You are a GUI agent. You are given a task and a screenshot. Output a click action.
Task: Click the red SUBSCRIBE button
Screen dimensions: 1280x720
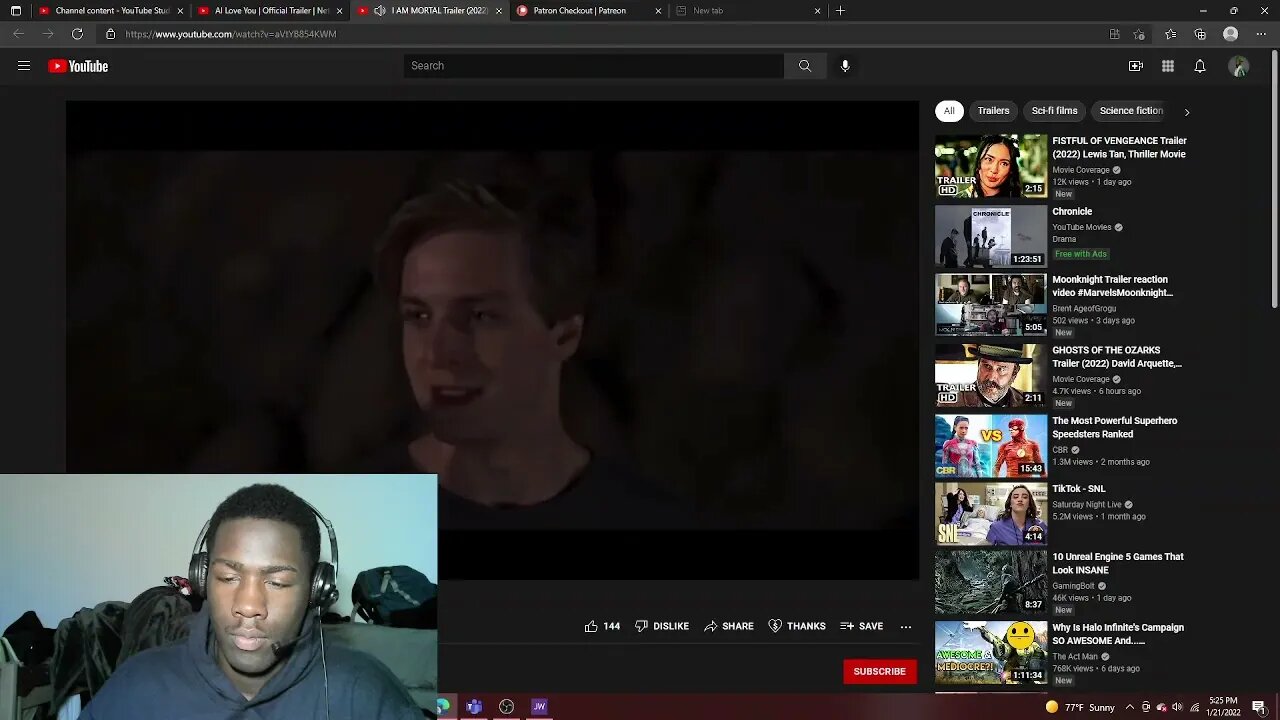click(880, 671)
